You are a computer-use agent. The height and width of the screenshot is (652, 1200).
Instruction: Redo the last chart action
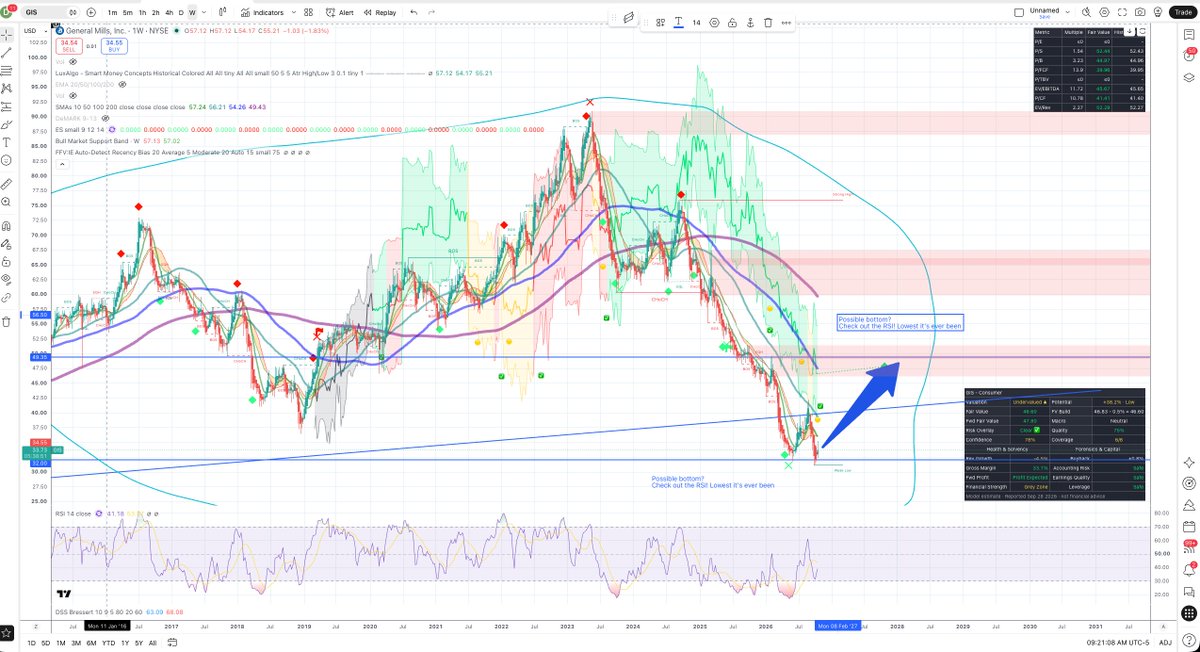[x=431, y=12]
